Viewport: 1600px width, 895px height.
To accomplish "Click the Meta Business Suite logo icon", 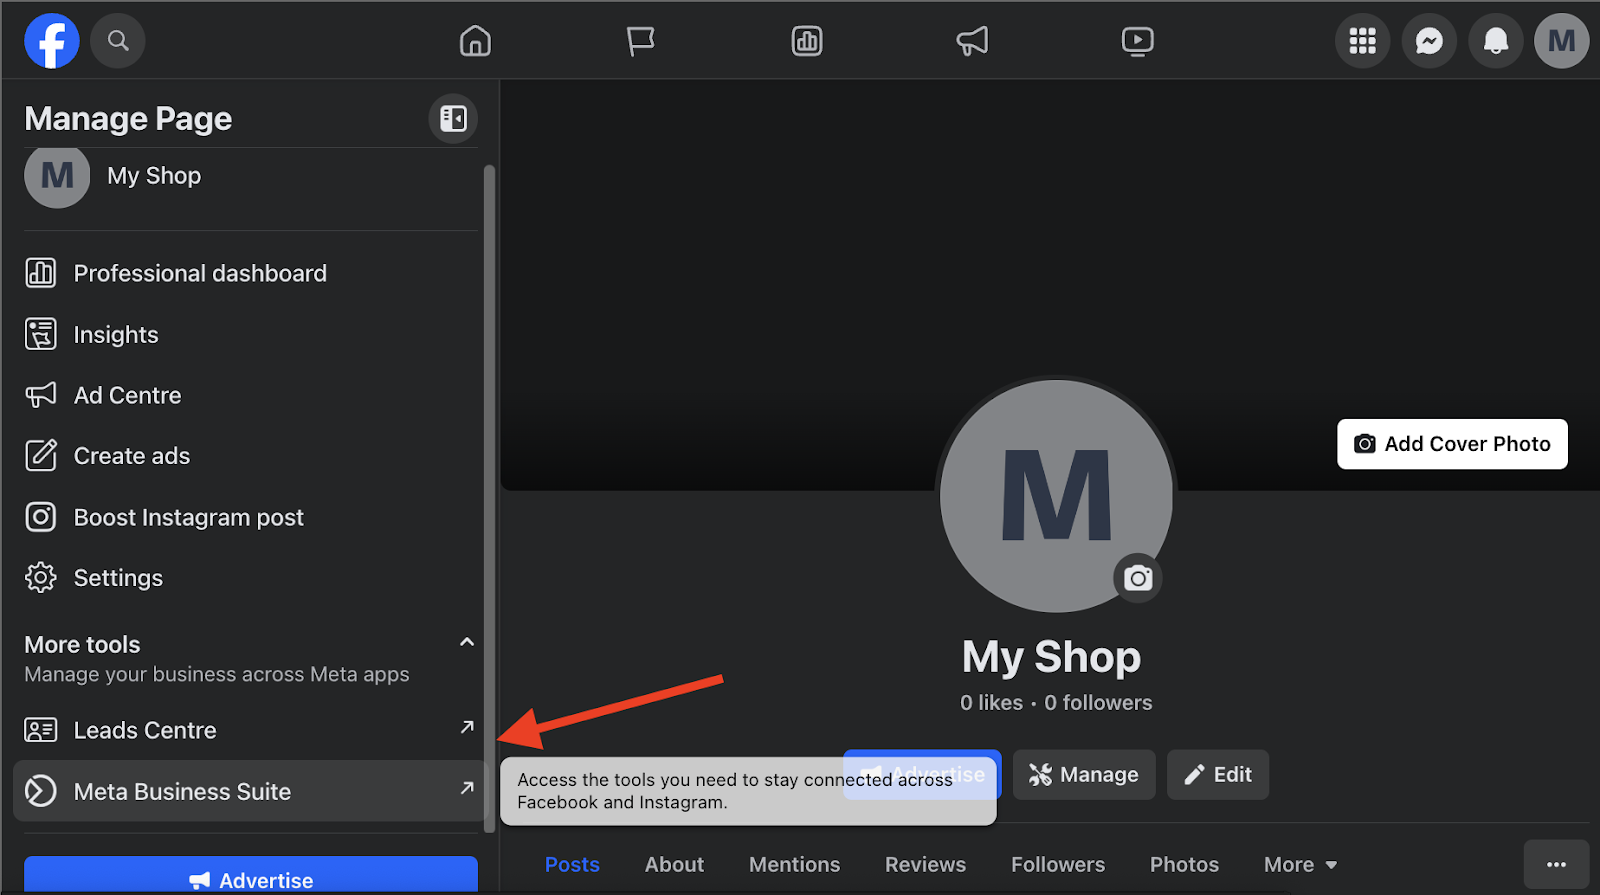I will pos(41,791).
